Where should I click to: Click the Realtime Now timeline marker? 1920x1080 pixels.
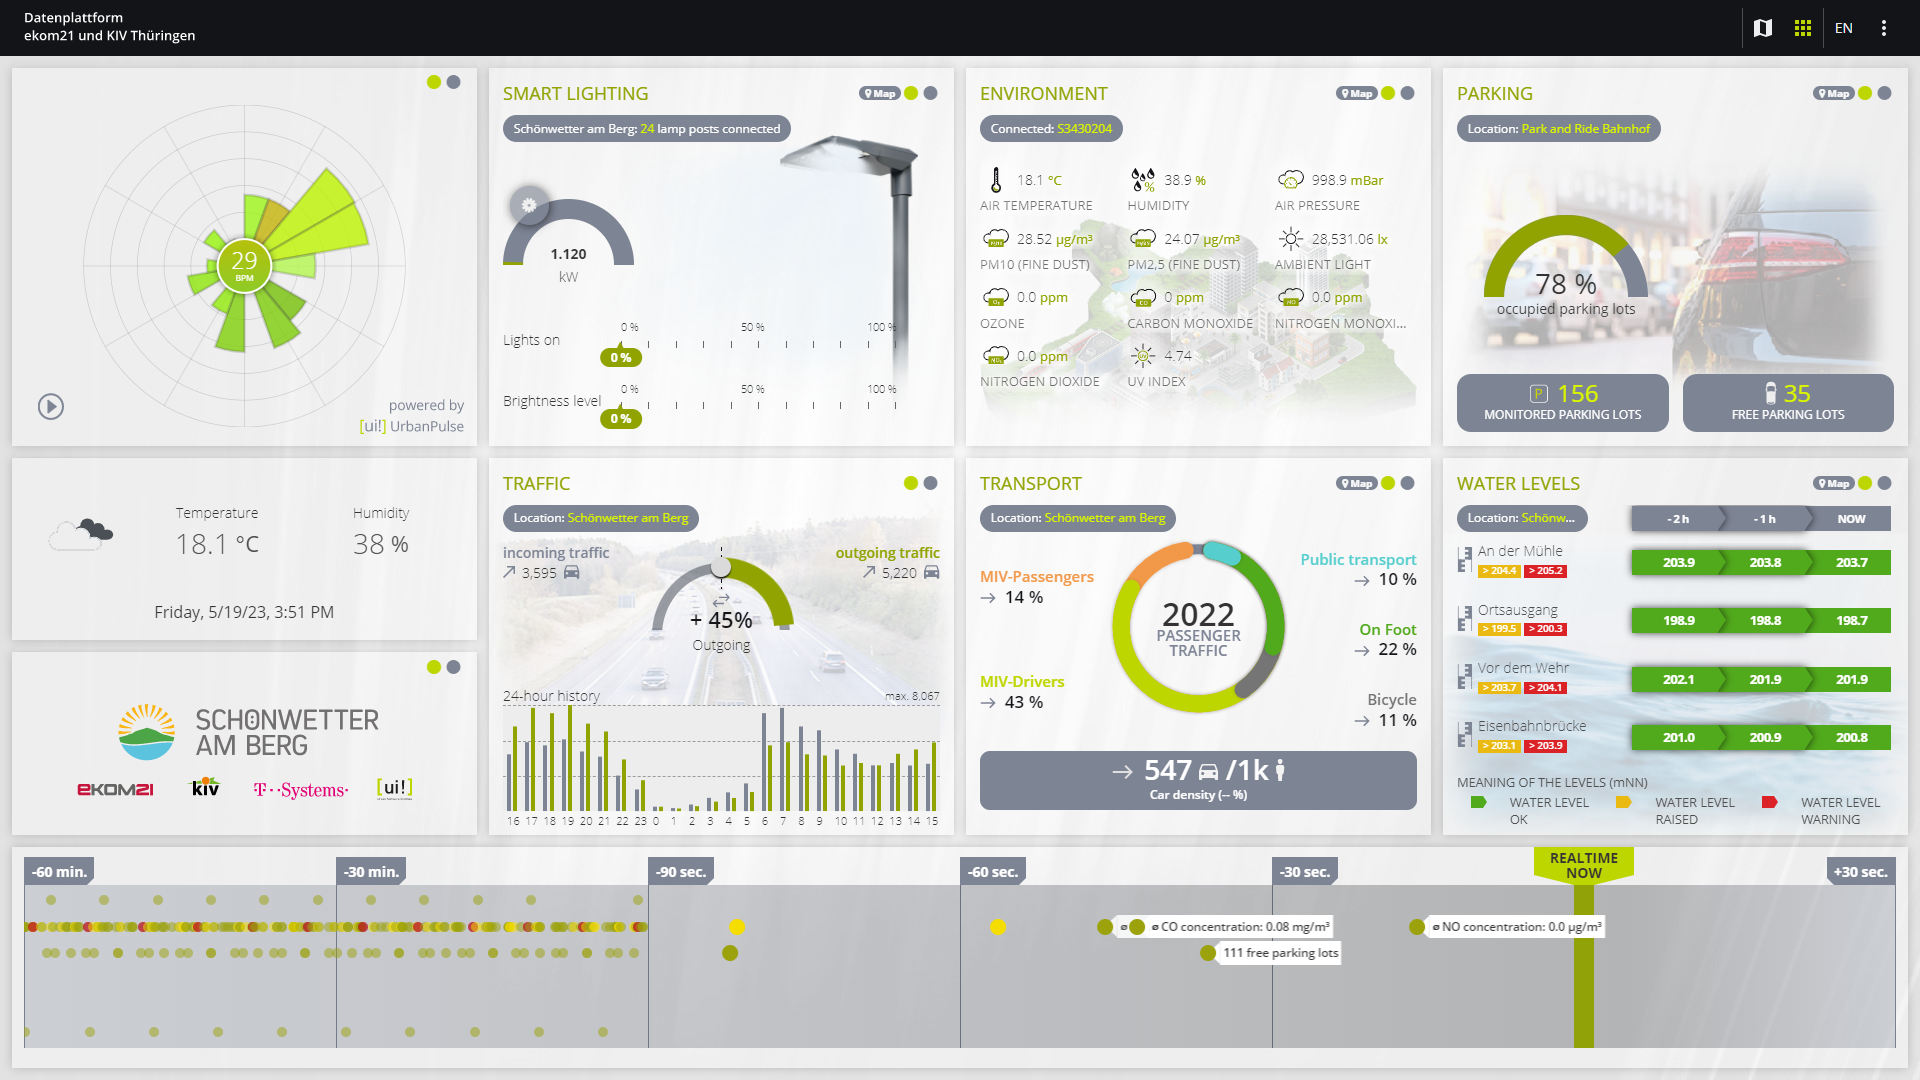[x=1583, y=865]
